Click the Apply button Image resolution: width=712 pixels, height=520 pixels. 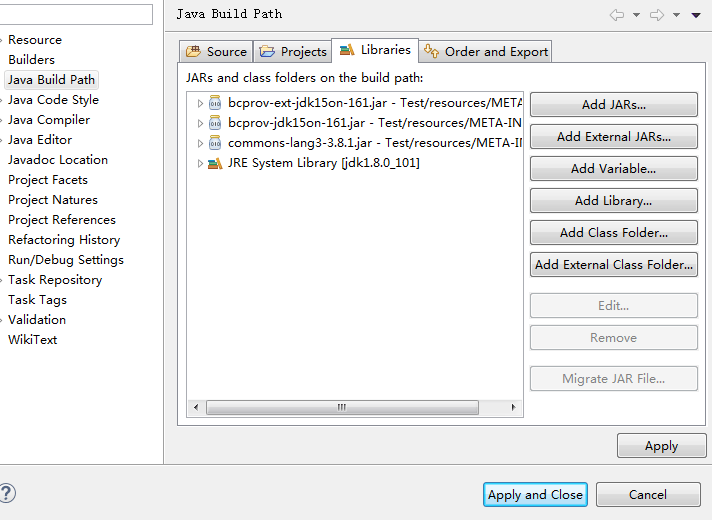pyautogui.click(x=662, y=446)
